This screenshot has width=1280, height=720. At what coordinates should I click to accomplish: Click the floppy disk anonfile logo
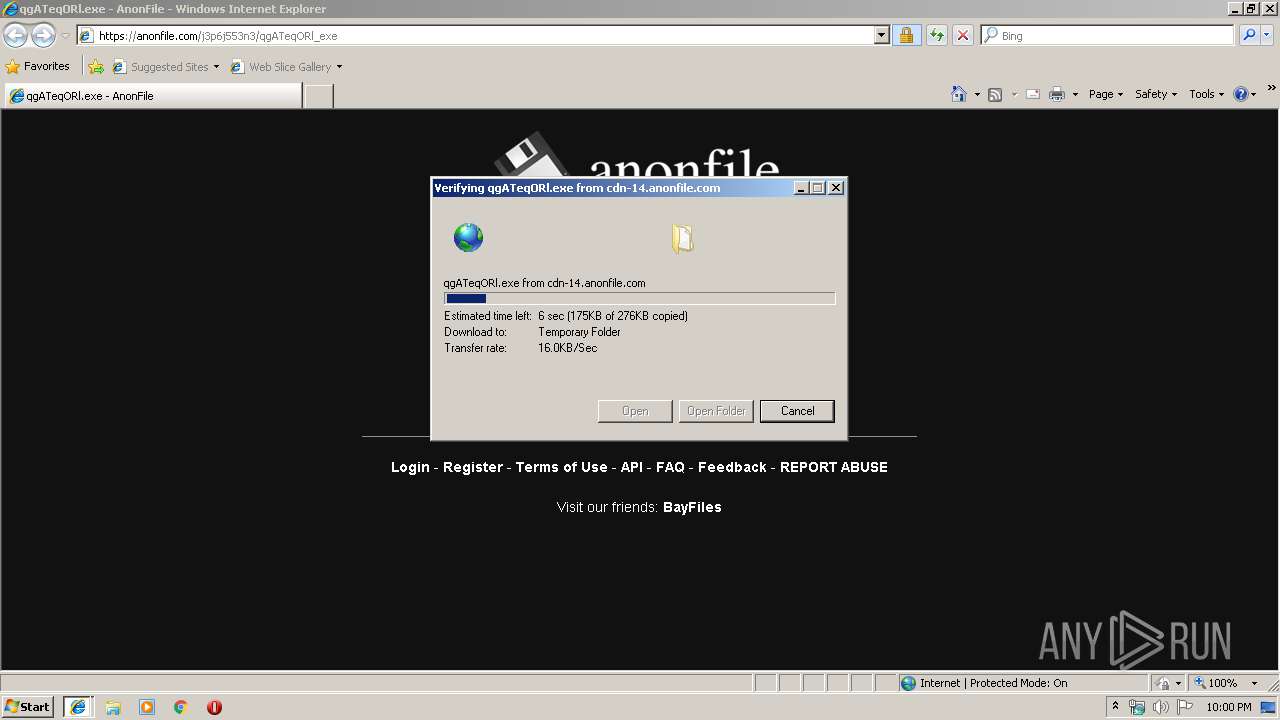pyautogui.click(x=530, y=155)
